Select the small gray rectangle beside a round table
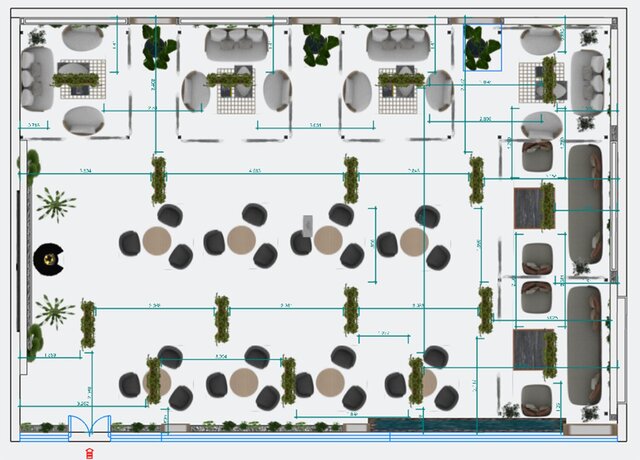 click(308, 226)
